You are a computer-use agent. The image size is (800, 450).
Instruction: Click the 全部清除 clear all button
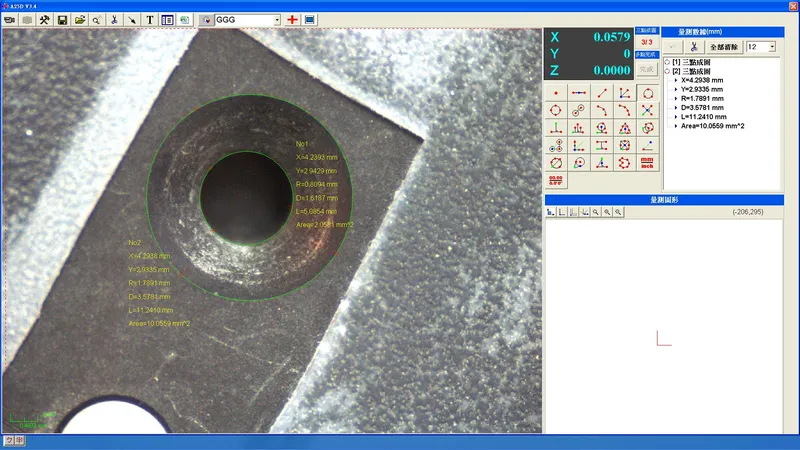pyautogui.click(x=724, y=47)
